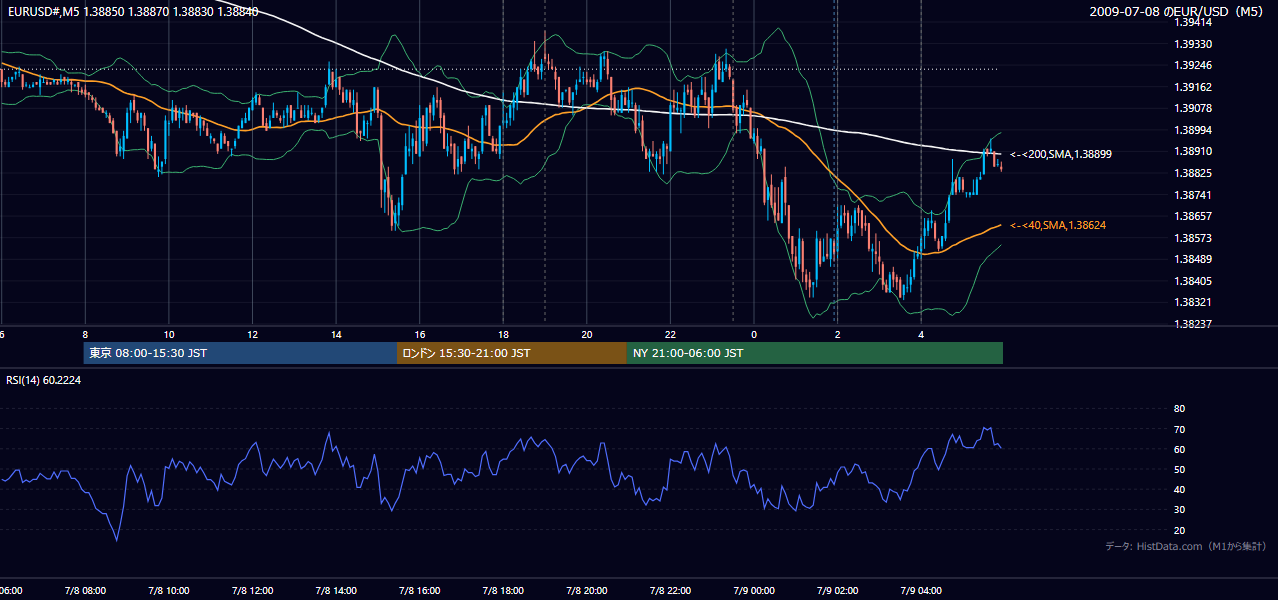Image resolution: width=1278 pixels, height=600 pixels.
Task: Click the bottom date label 7/8 20:00
Action: tap(587, 591)
